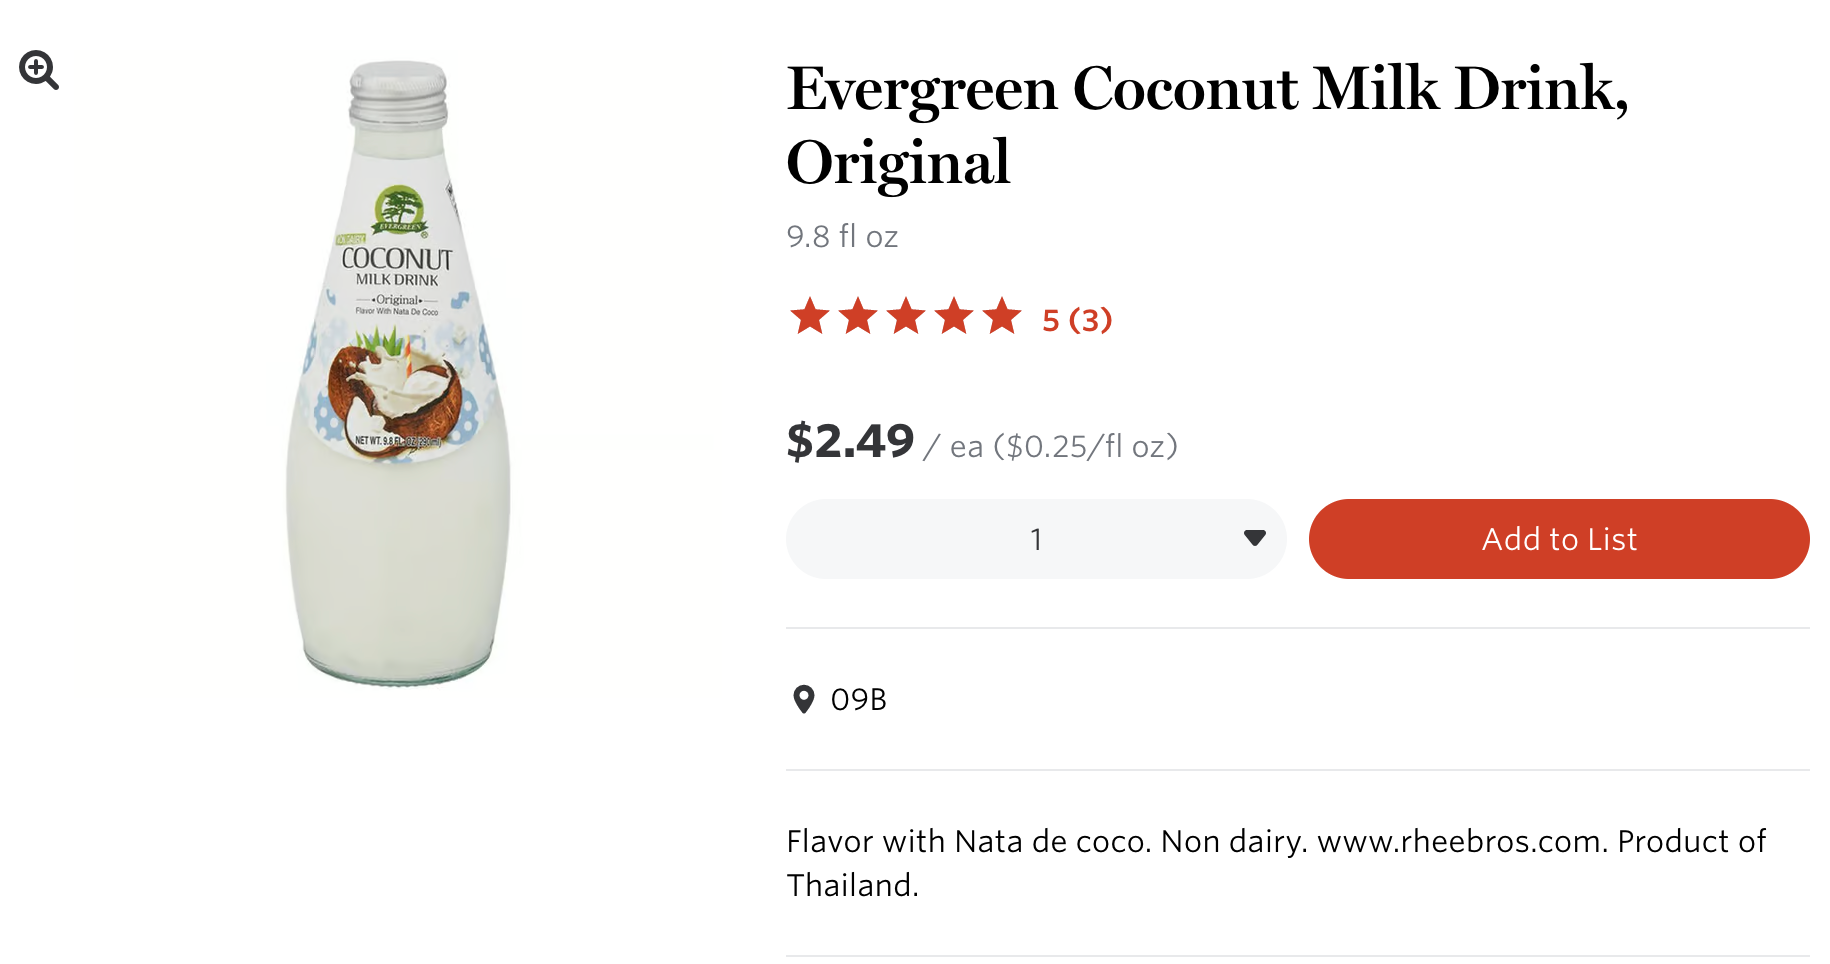Click the fifth rating star
The width and height of the screenshot is (1830, 964).
coord(1002,317)
